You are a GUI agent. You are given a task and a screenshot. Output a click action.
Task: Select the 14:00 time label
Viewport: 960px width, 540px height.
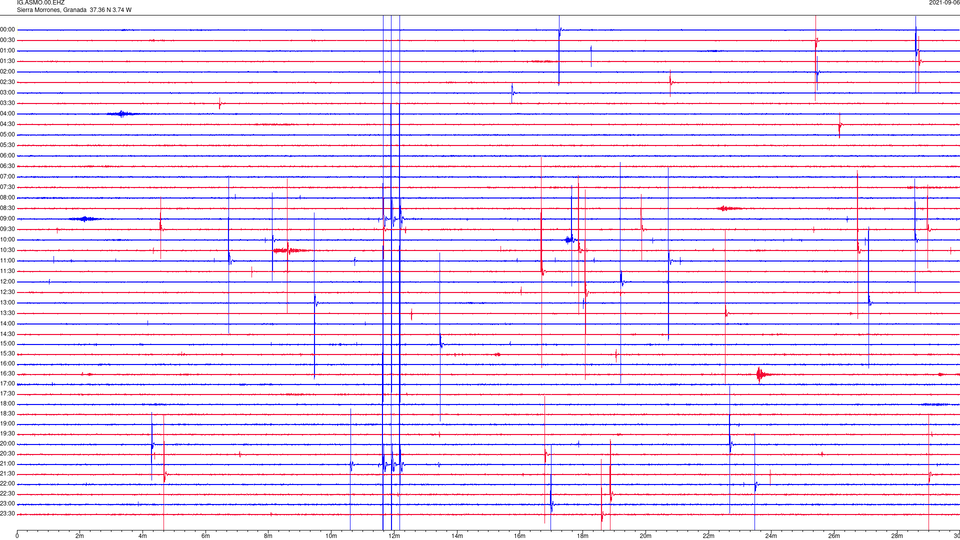click(8, 323)
